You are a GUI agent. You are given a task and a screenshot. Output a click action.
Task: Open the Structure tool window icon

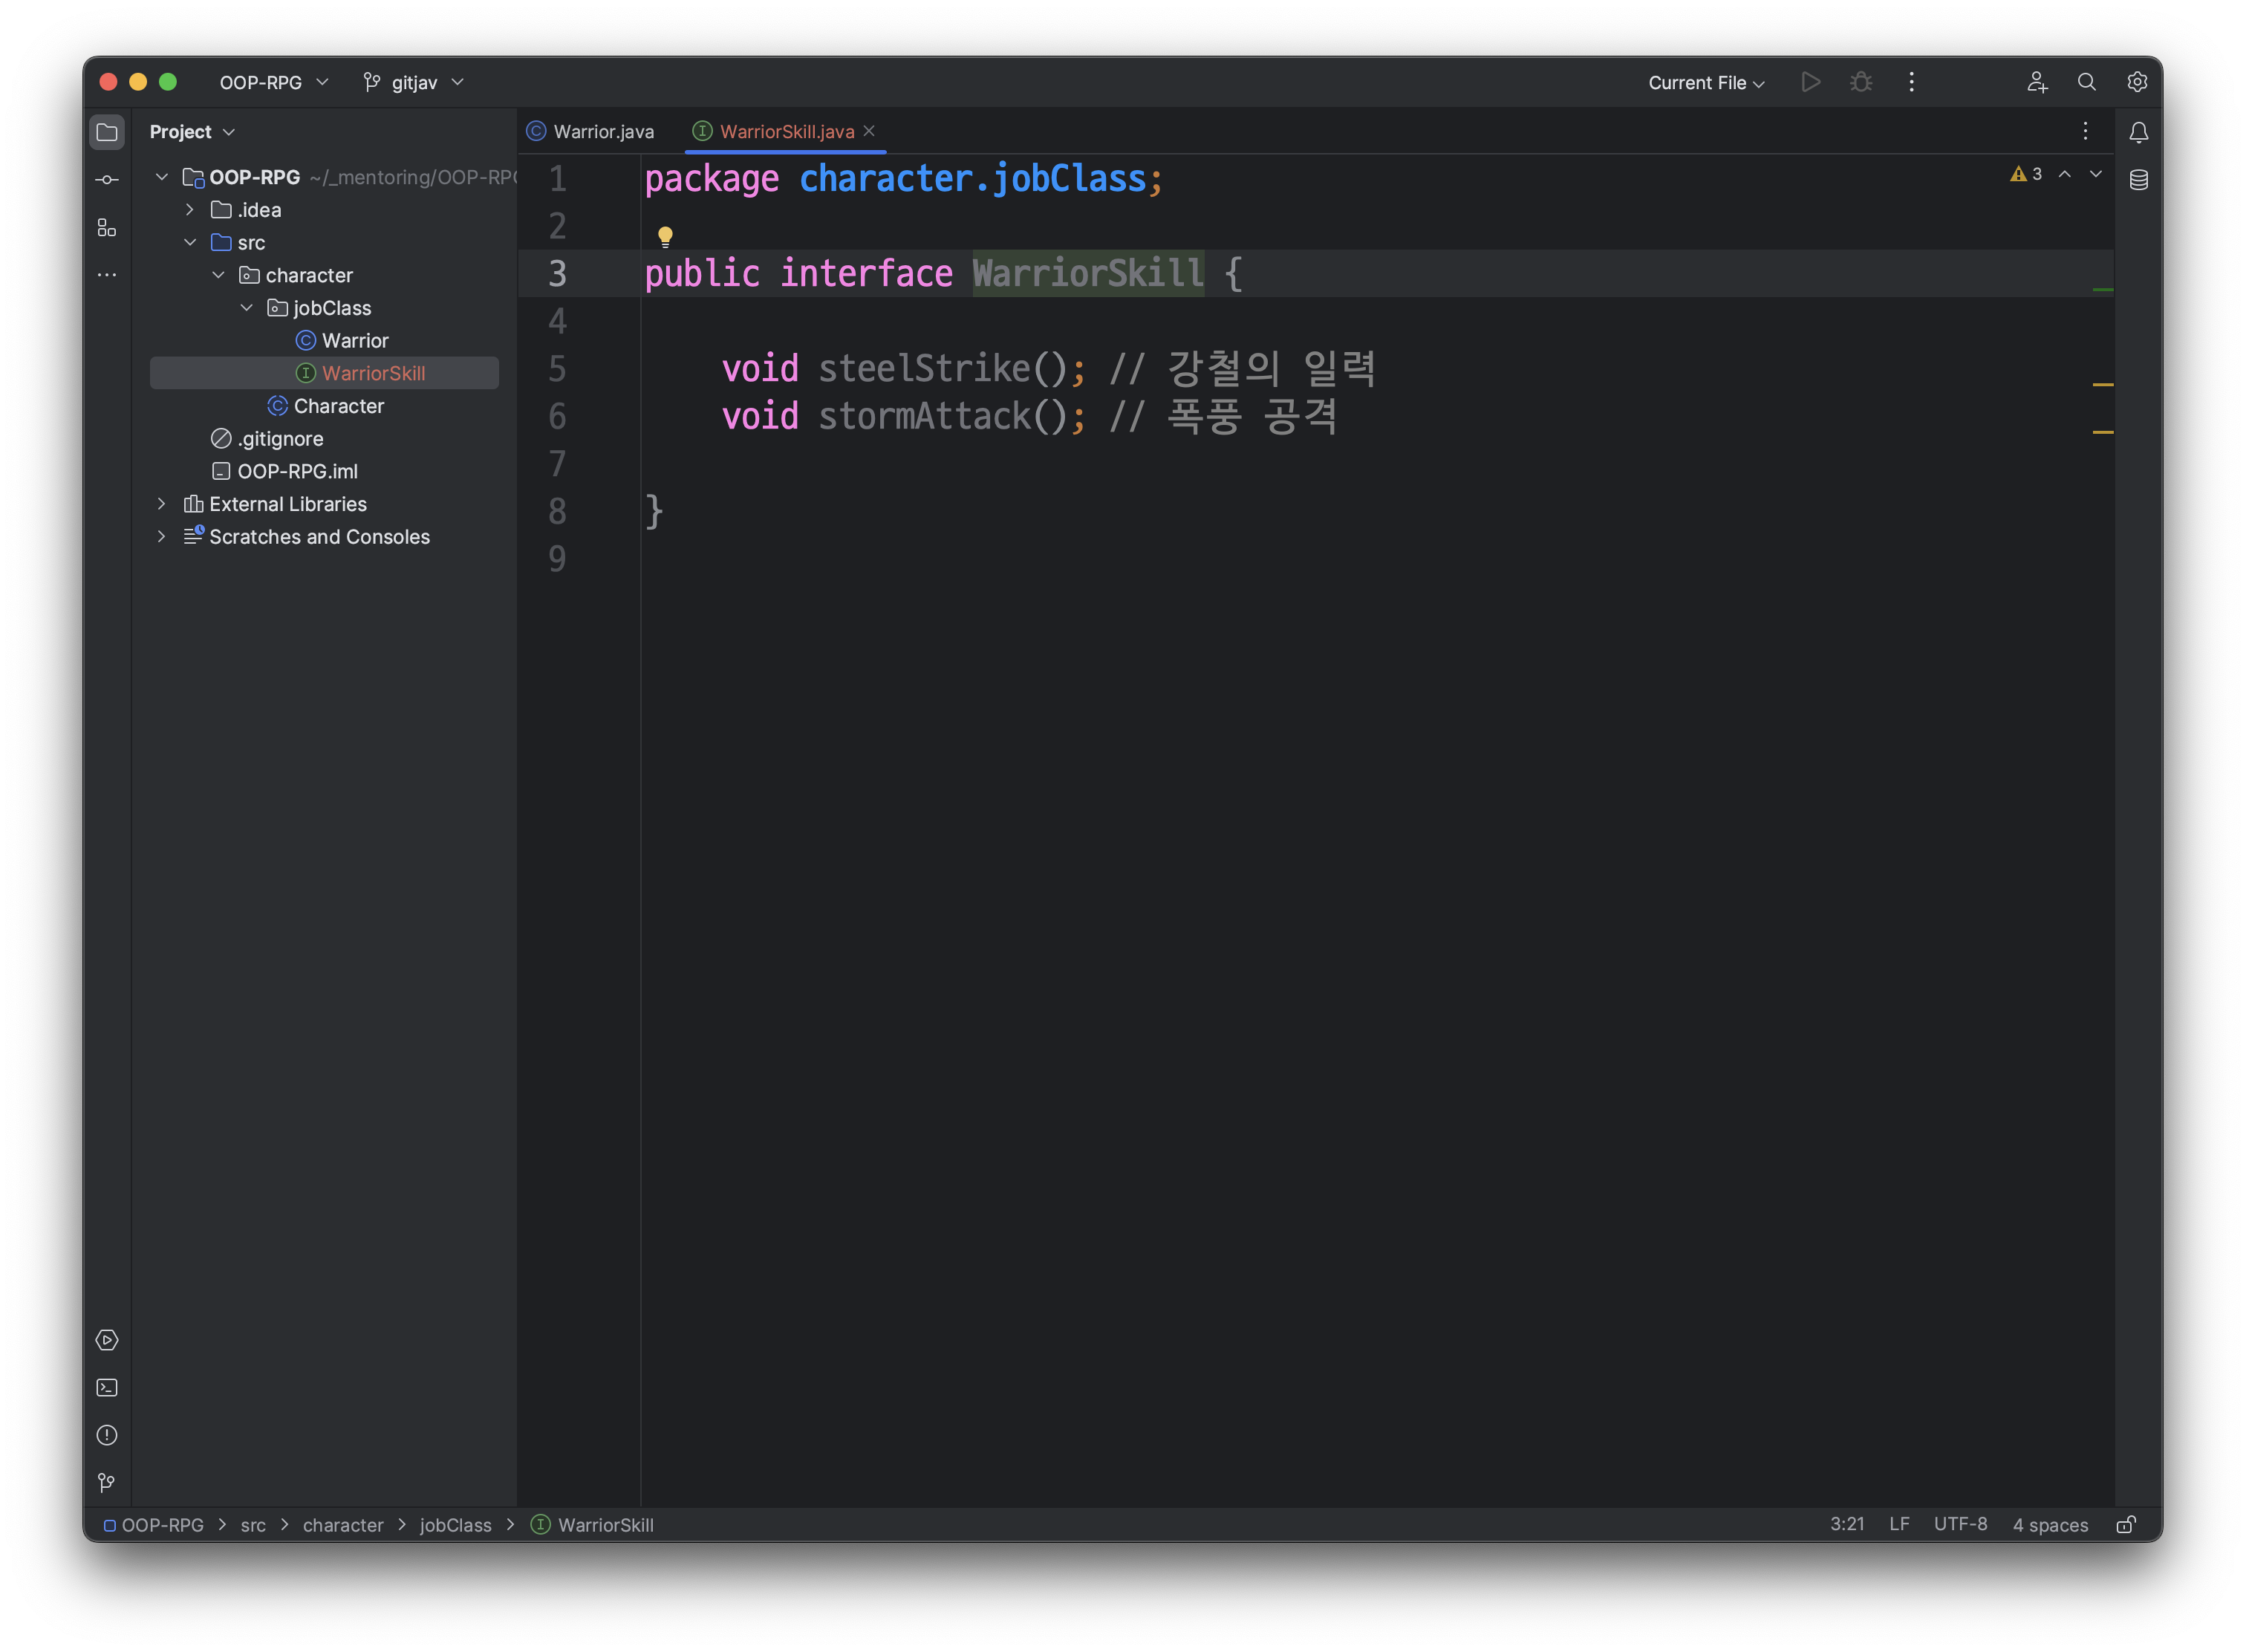pyautogui.click(x=107, y=228)
